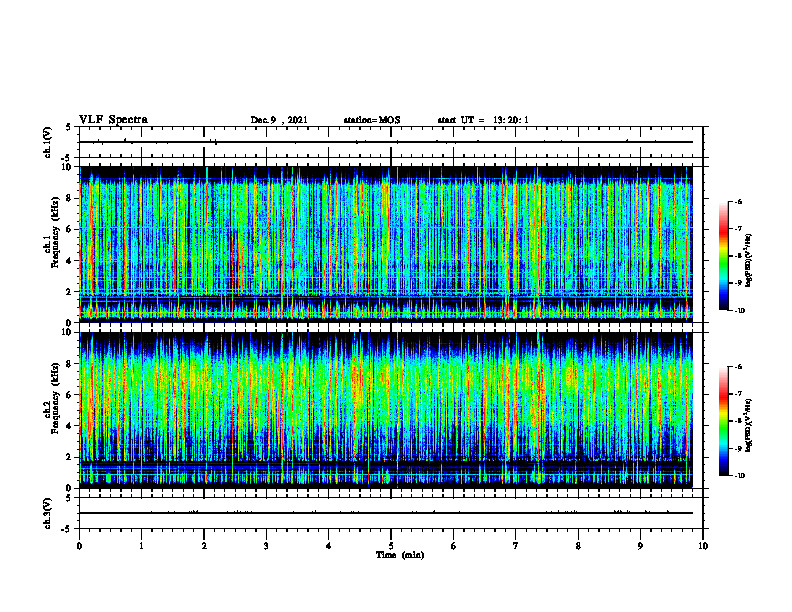Click the "station=MOS" header label

pos(372,120)
